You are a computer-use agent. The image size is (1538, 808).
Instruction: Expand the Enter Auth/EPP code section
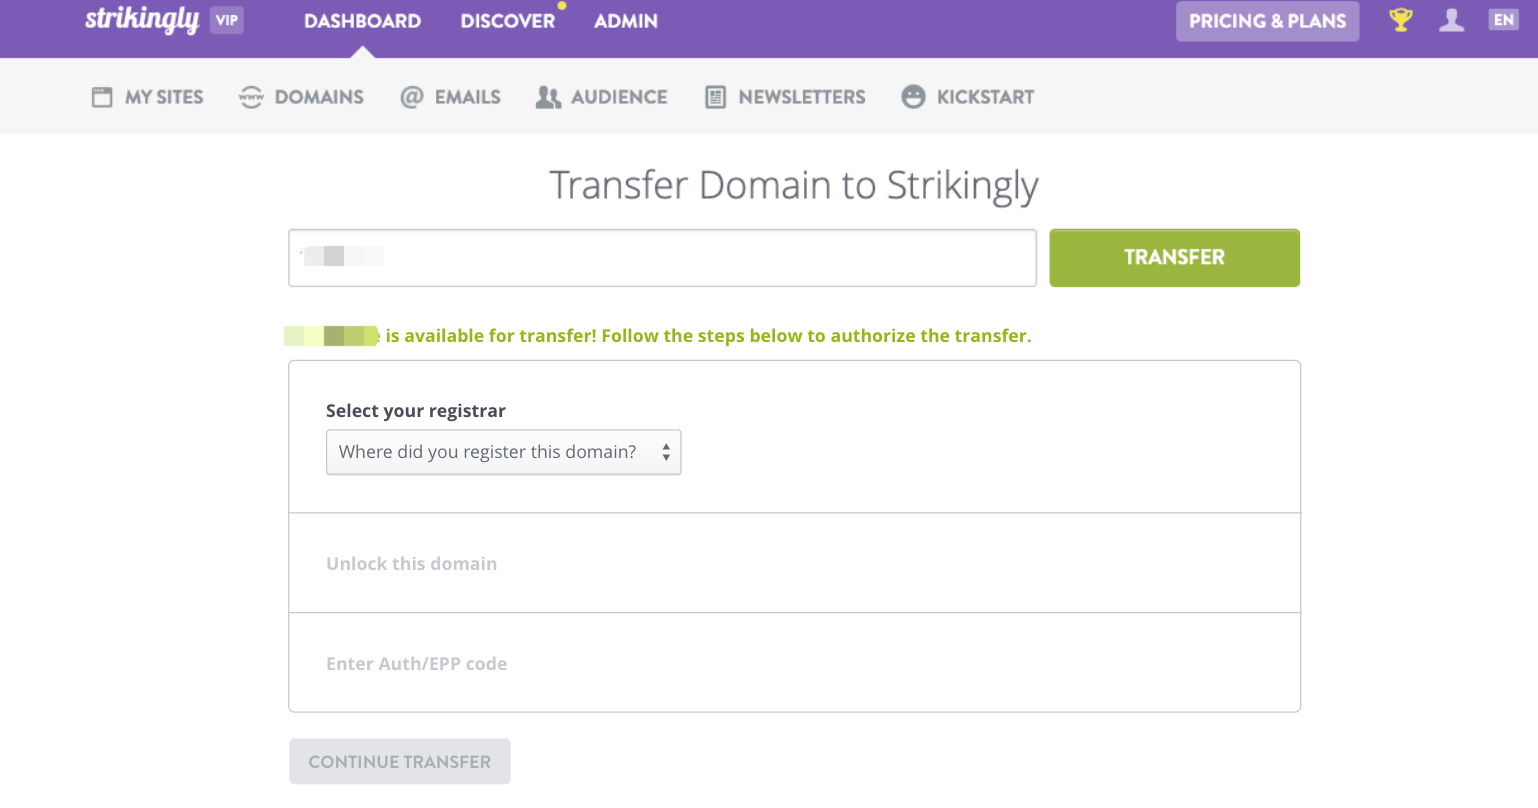(416, 663)
